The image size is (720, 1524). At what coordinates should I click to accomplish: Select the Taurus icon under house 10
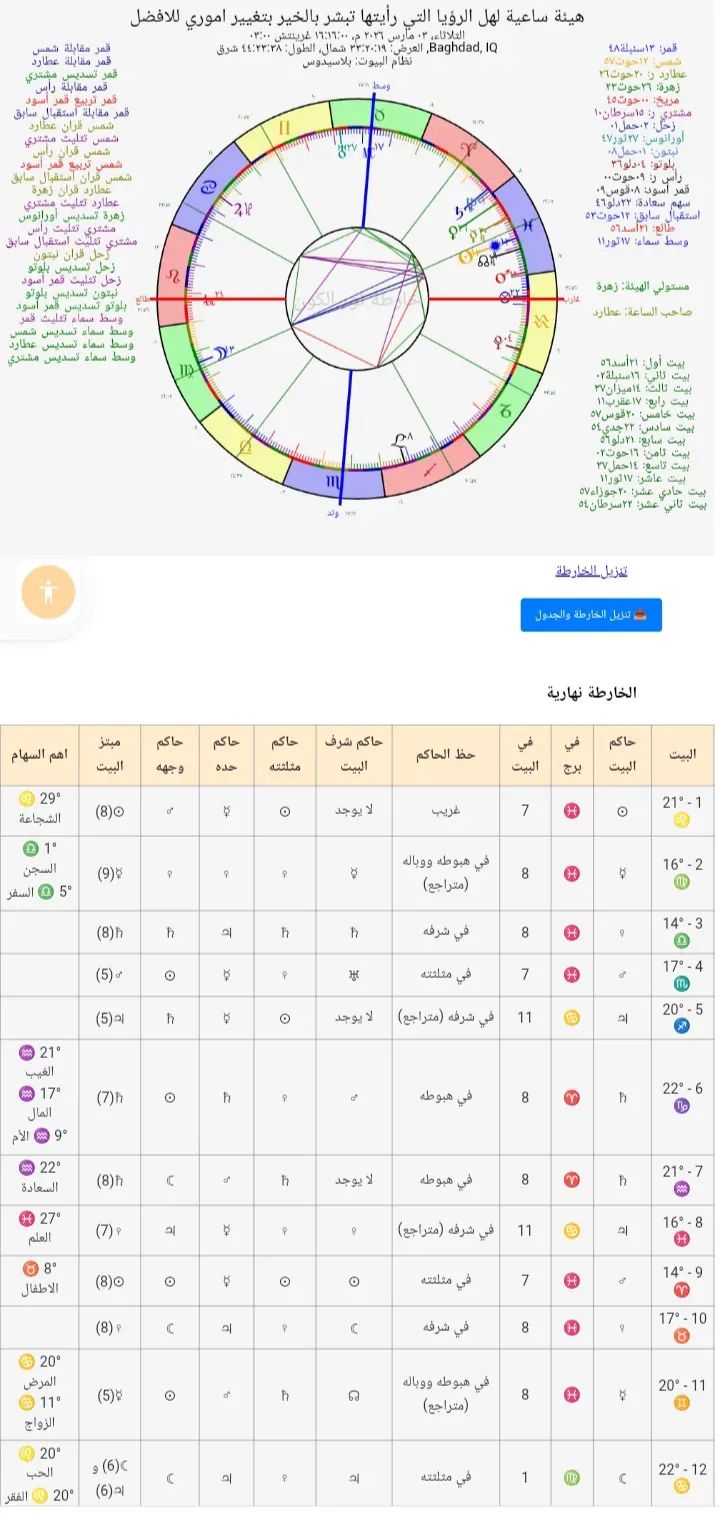tap(682, 1340)
